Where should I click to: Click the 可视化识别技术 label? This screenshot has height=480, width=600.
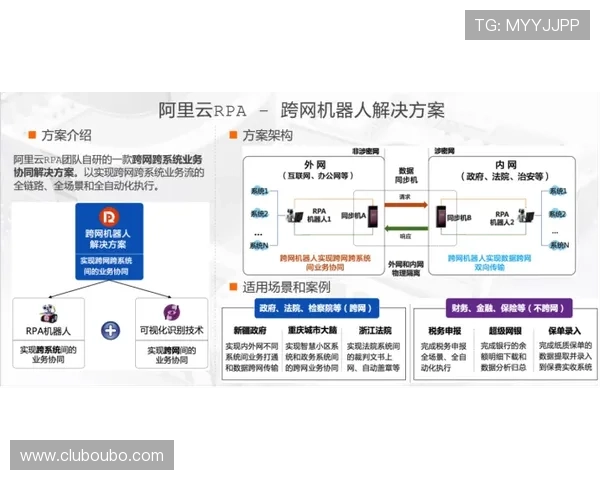point(171,330)
